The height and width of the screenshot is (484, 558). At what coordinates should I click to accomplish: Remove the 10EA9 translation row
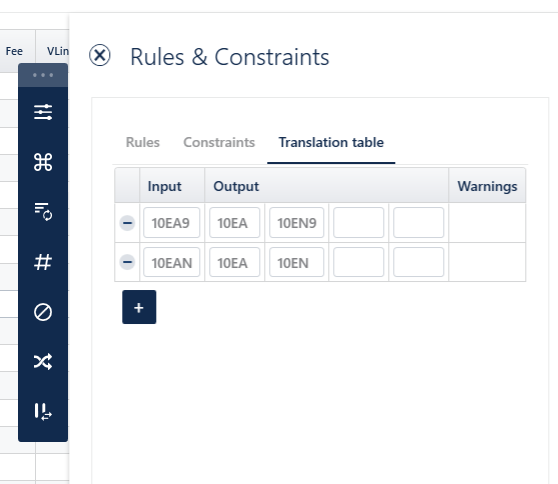point(127,223)
